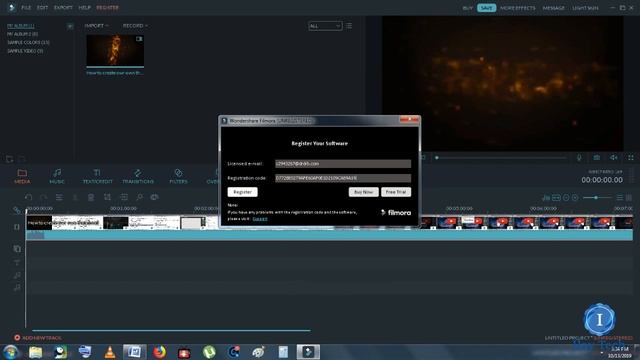
Task: Click the magnifier icon in timeline toolbar
Action: coord(140,198)
